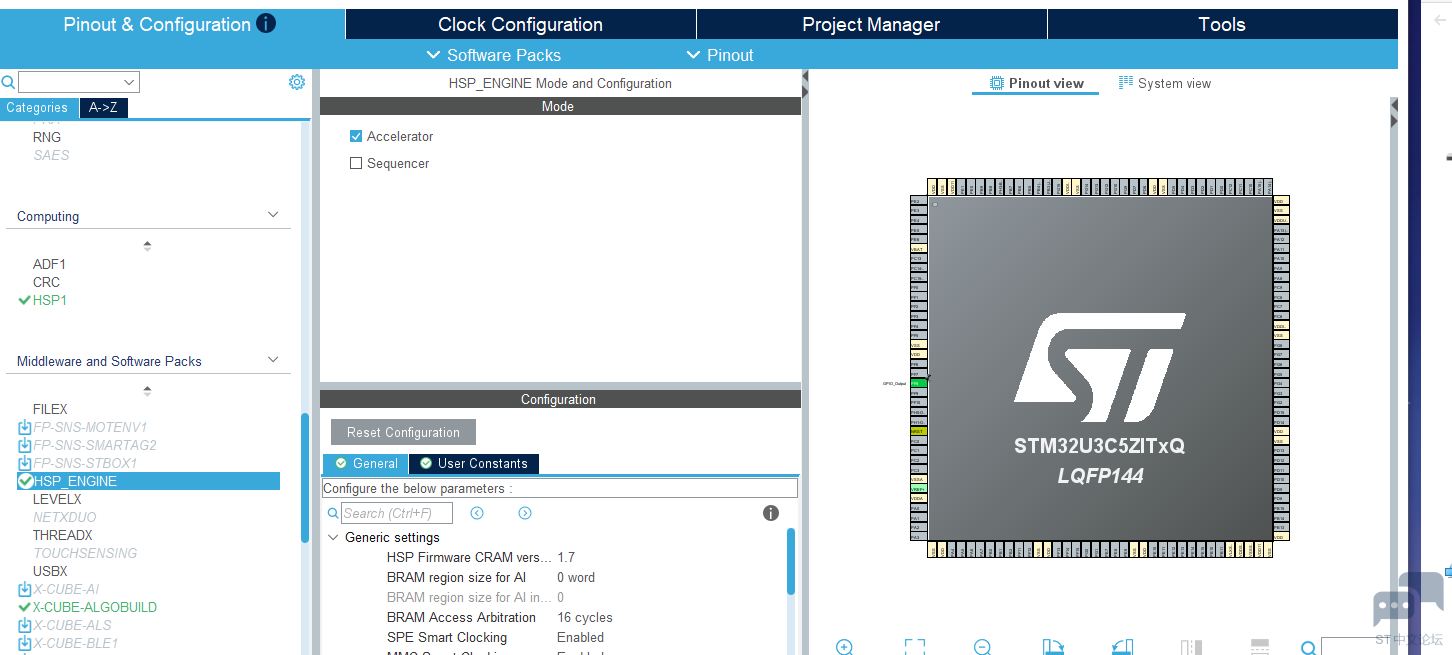Click HSP Firmware CRAM version value 1.7
Viewport: 1452px width, 655px height.
[566, 557]
